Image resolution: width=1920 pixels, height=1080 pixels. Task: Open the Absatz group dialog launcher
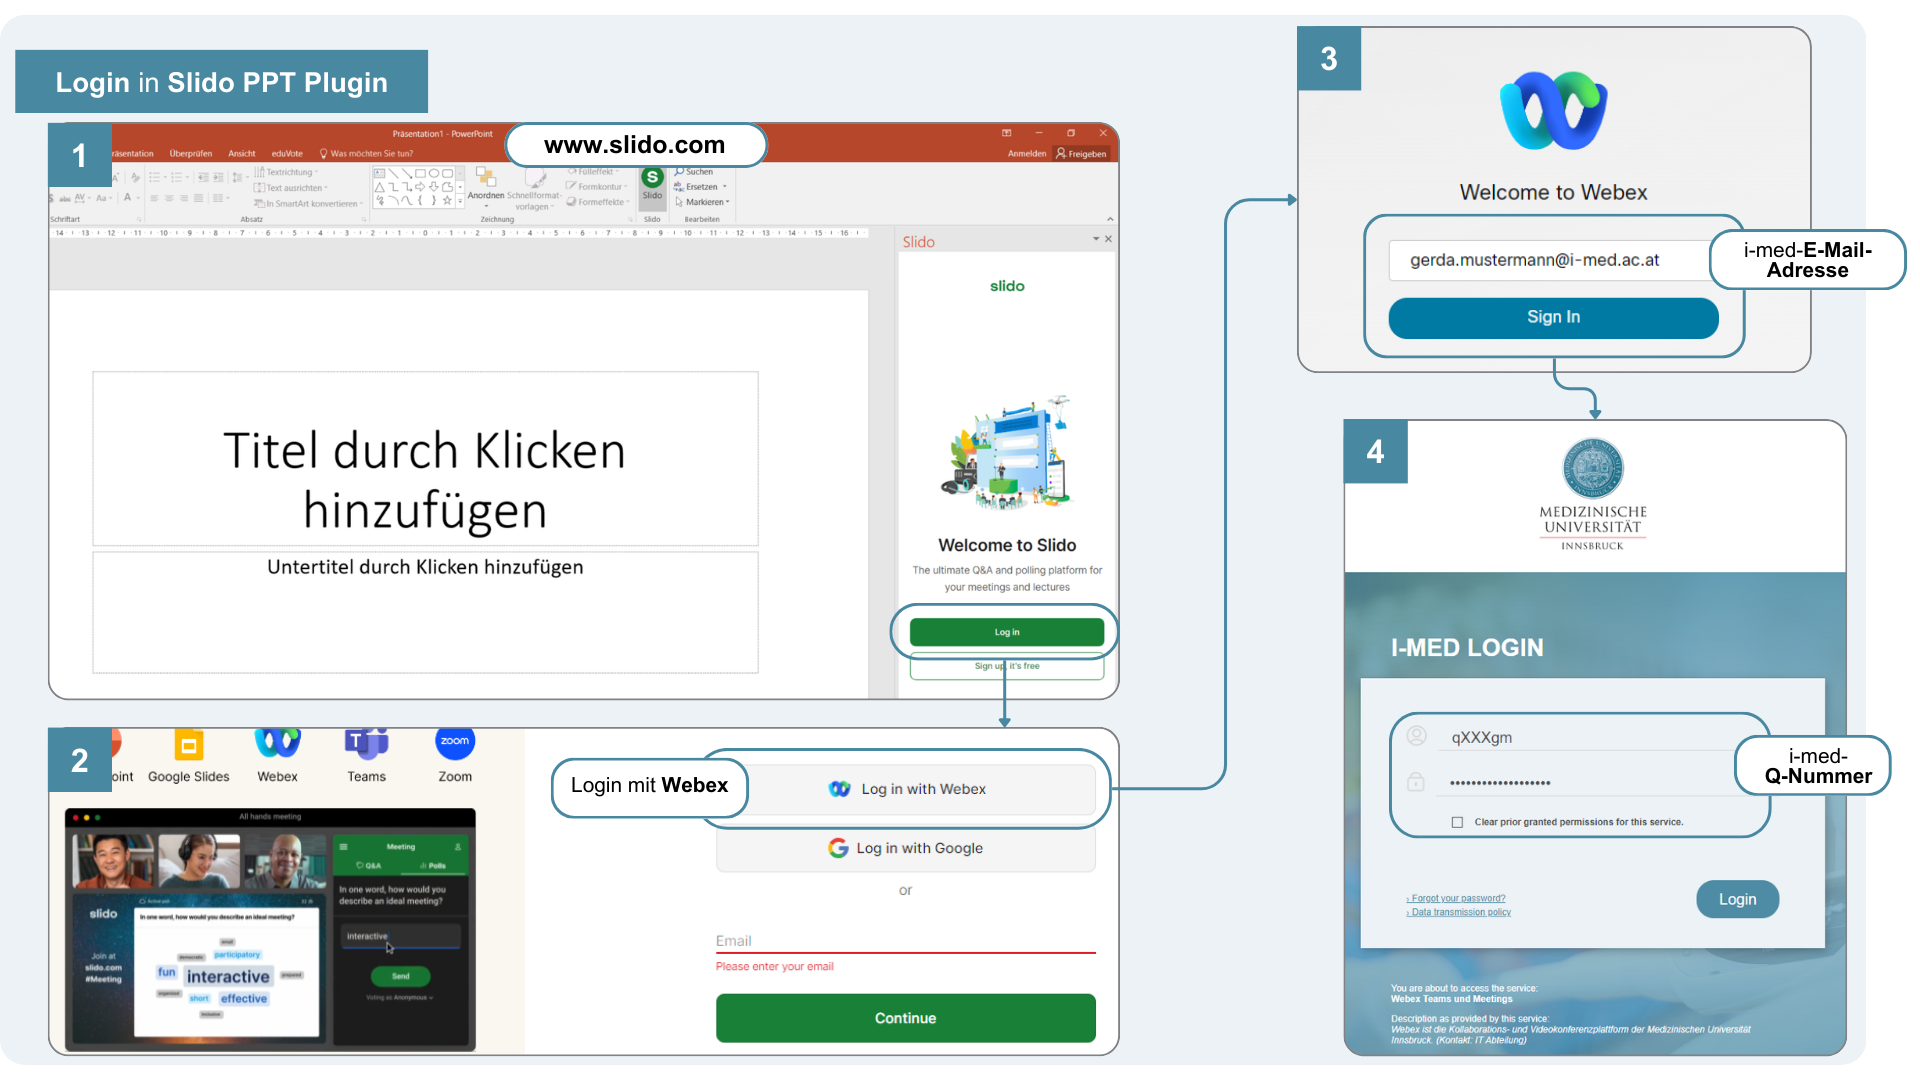point(364,219)
